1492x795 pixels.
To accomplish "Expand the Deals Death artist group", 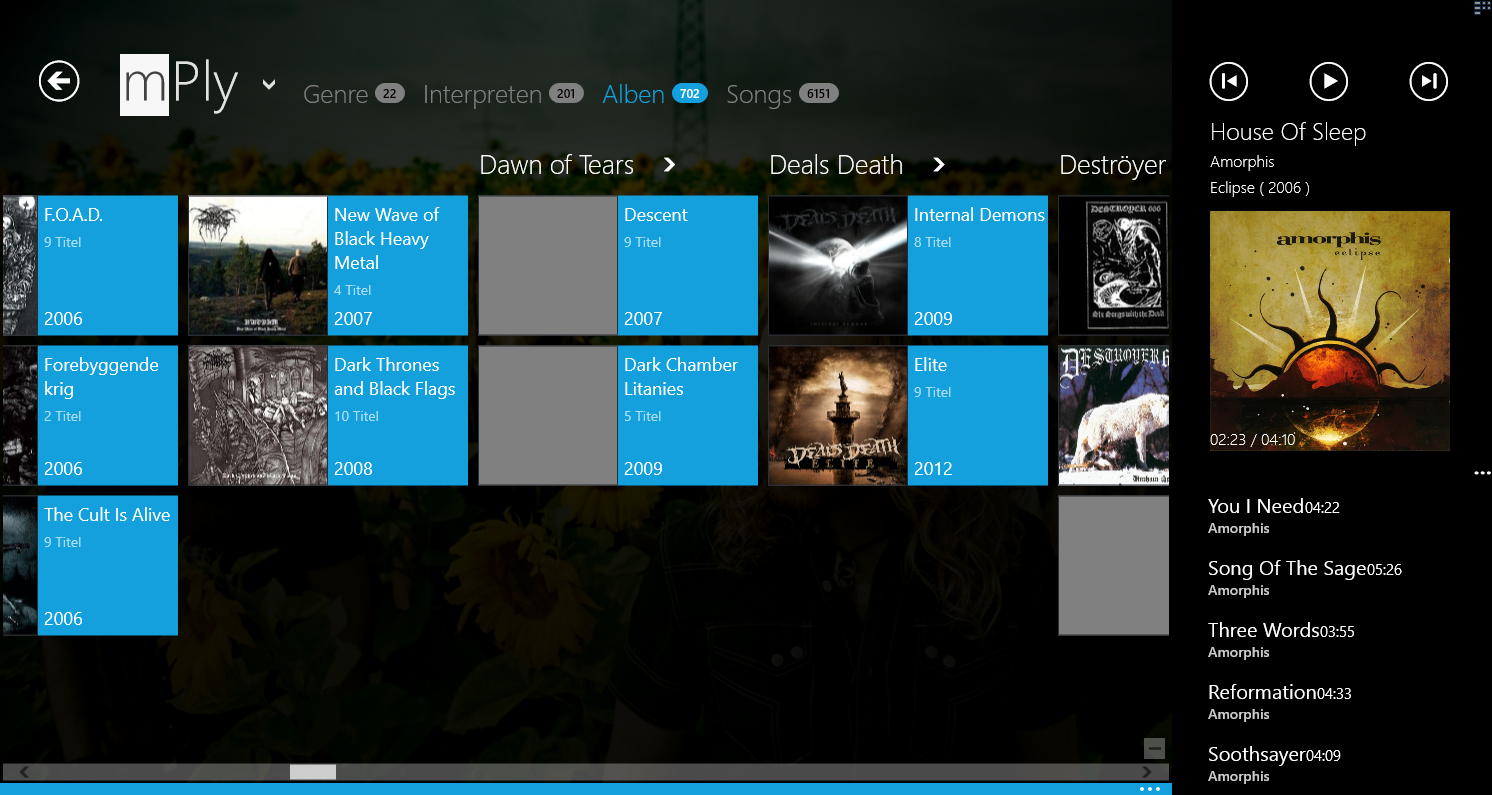I will click(x=939, y=165).
